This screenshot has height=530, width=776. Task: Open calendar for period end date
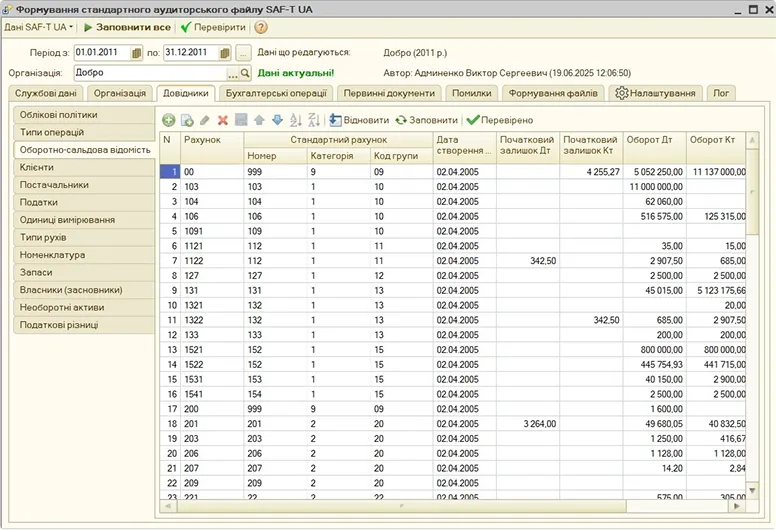point(225,53)
